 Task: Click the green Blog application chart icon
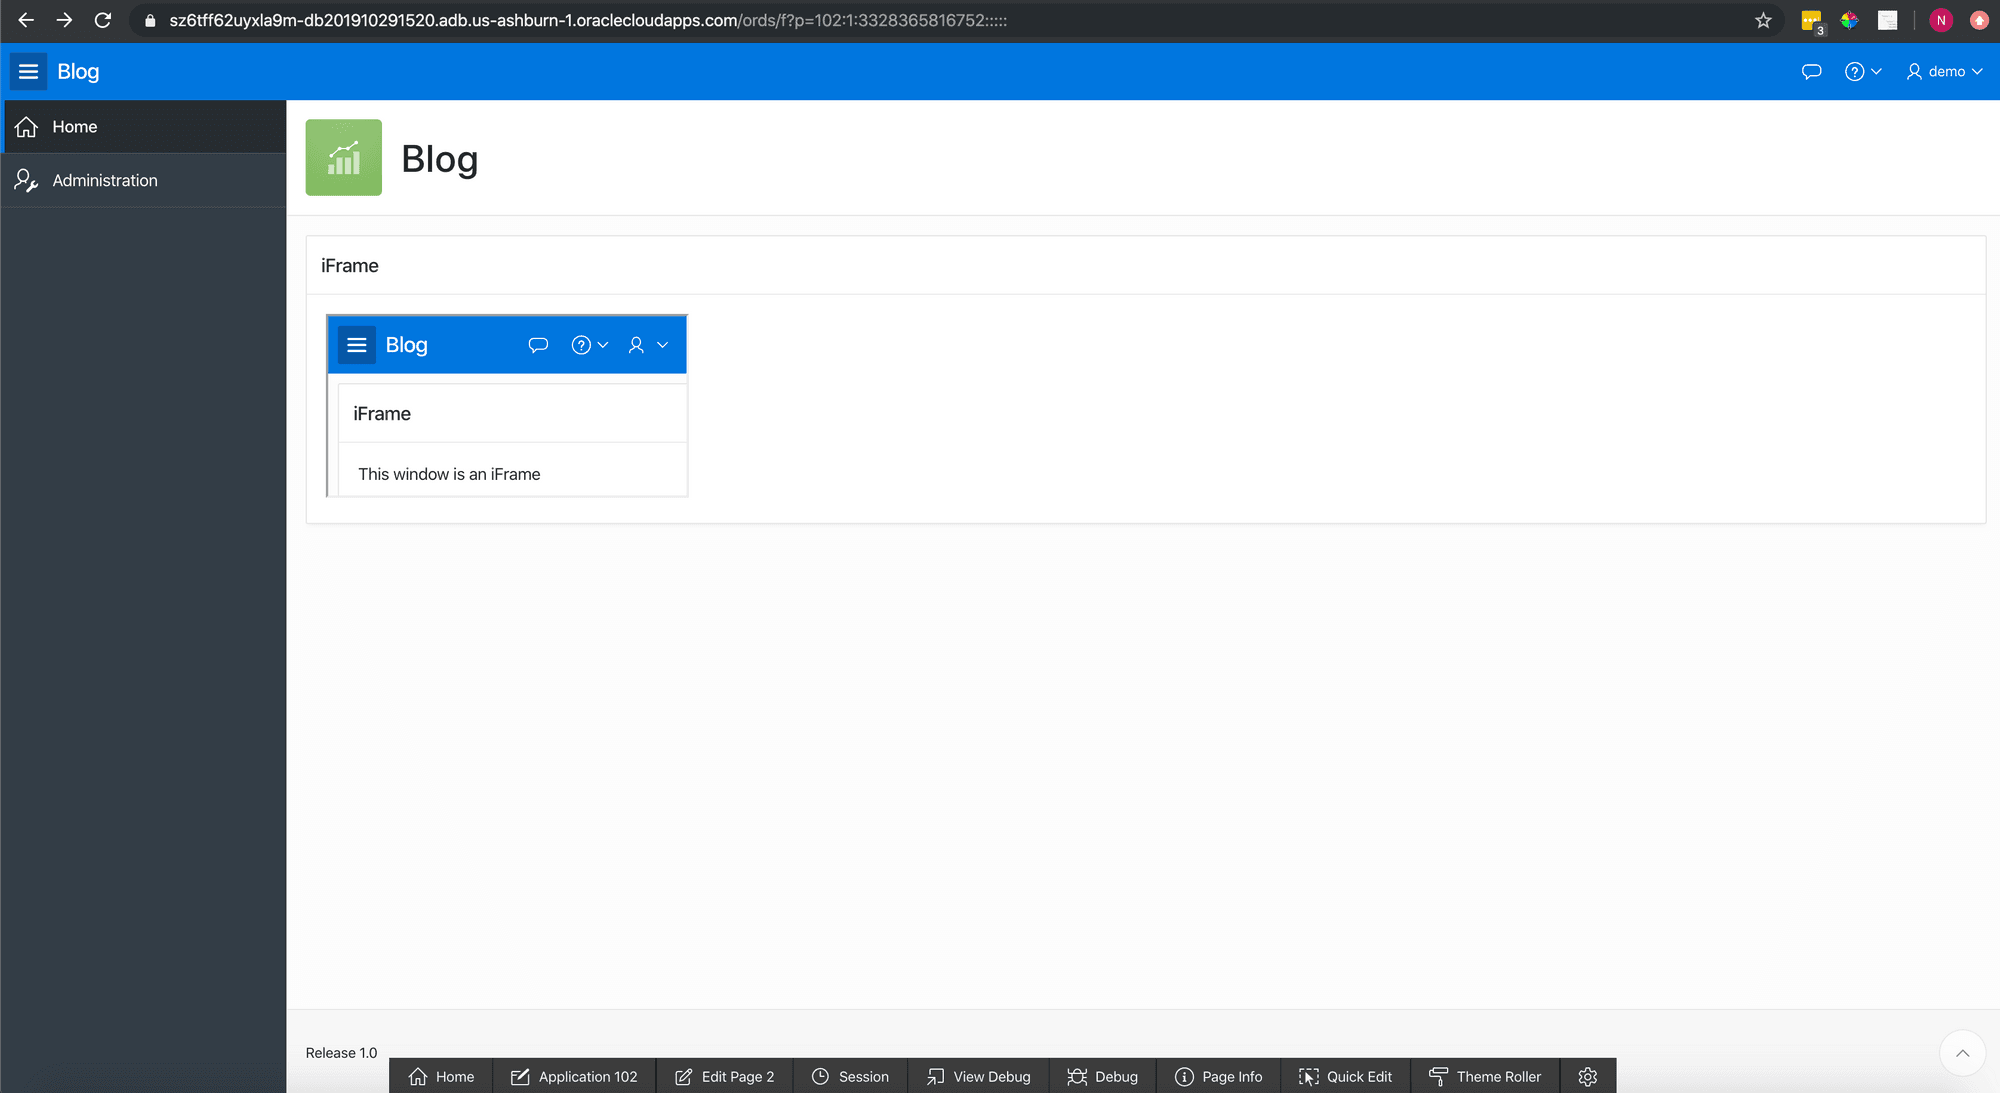pyautogui.click(x=343, y=157)
